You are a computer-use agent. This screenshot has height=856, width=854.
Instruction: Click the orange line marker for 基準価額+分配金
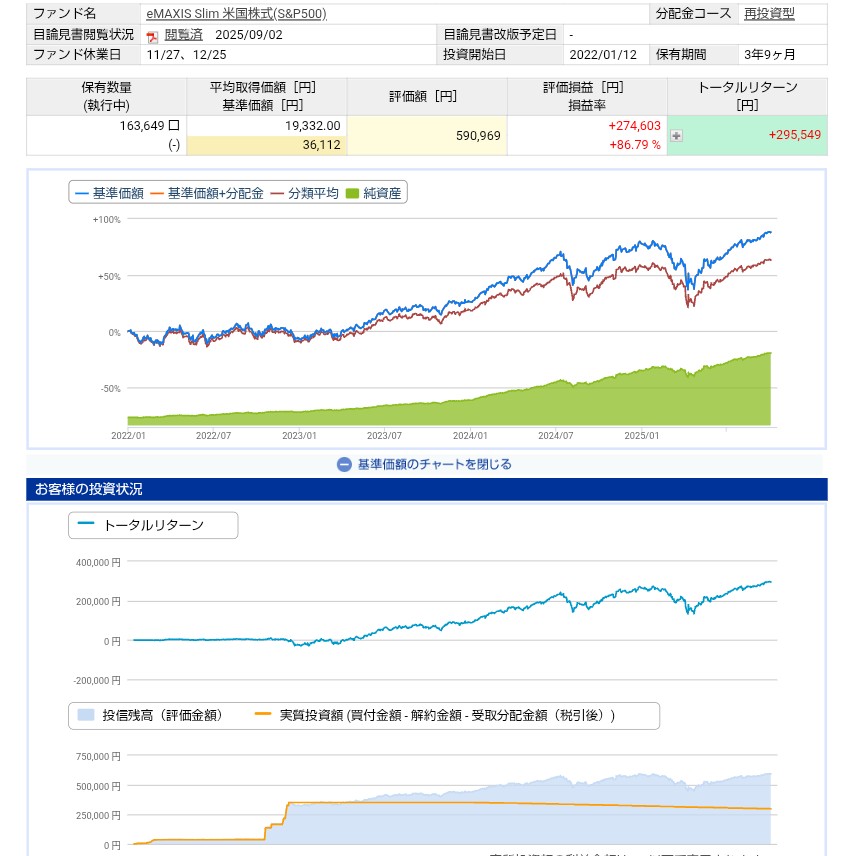pos(156,194)
